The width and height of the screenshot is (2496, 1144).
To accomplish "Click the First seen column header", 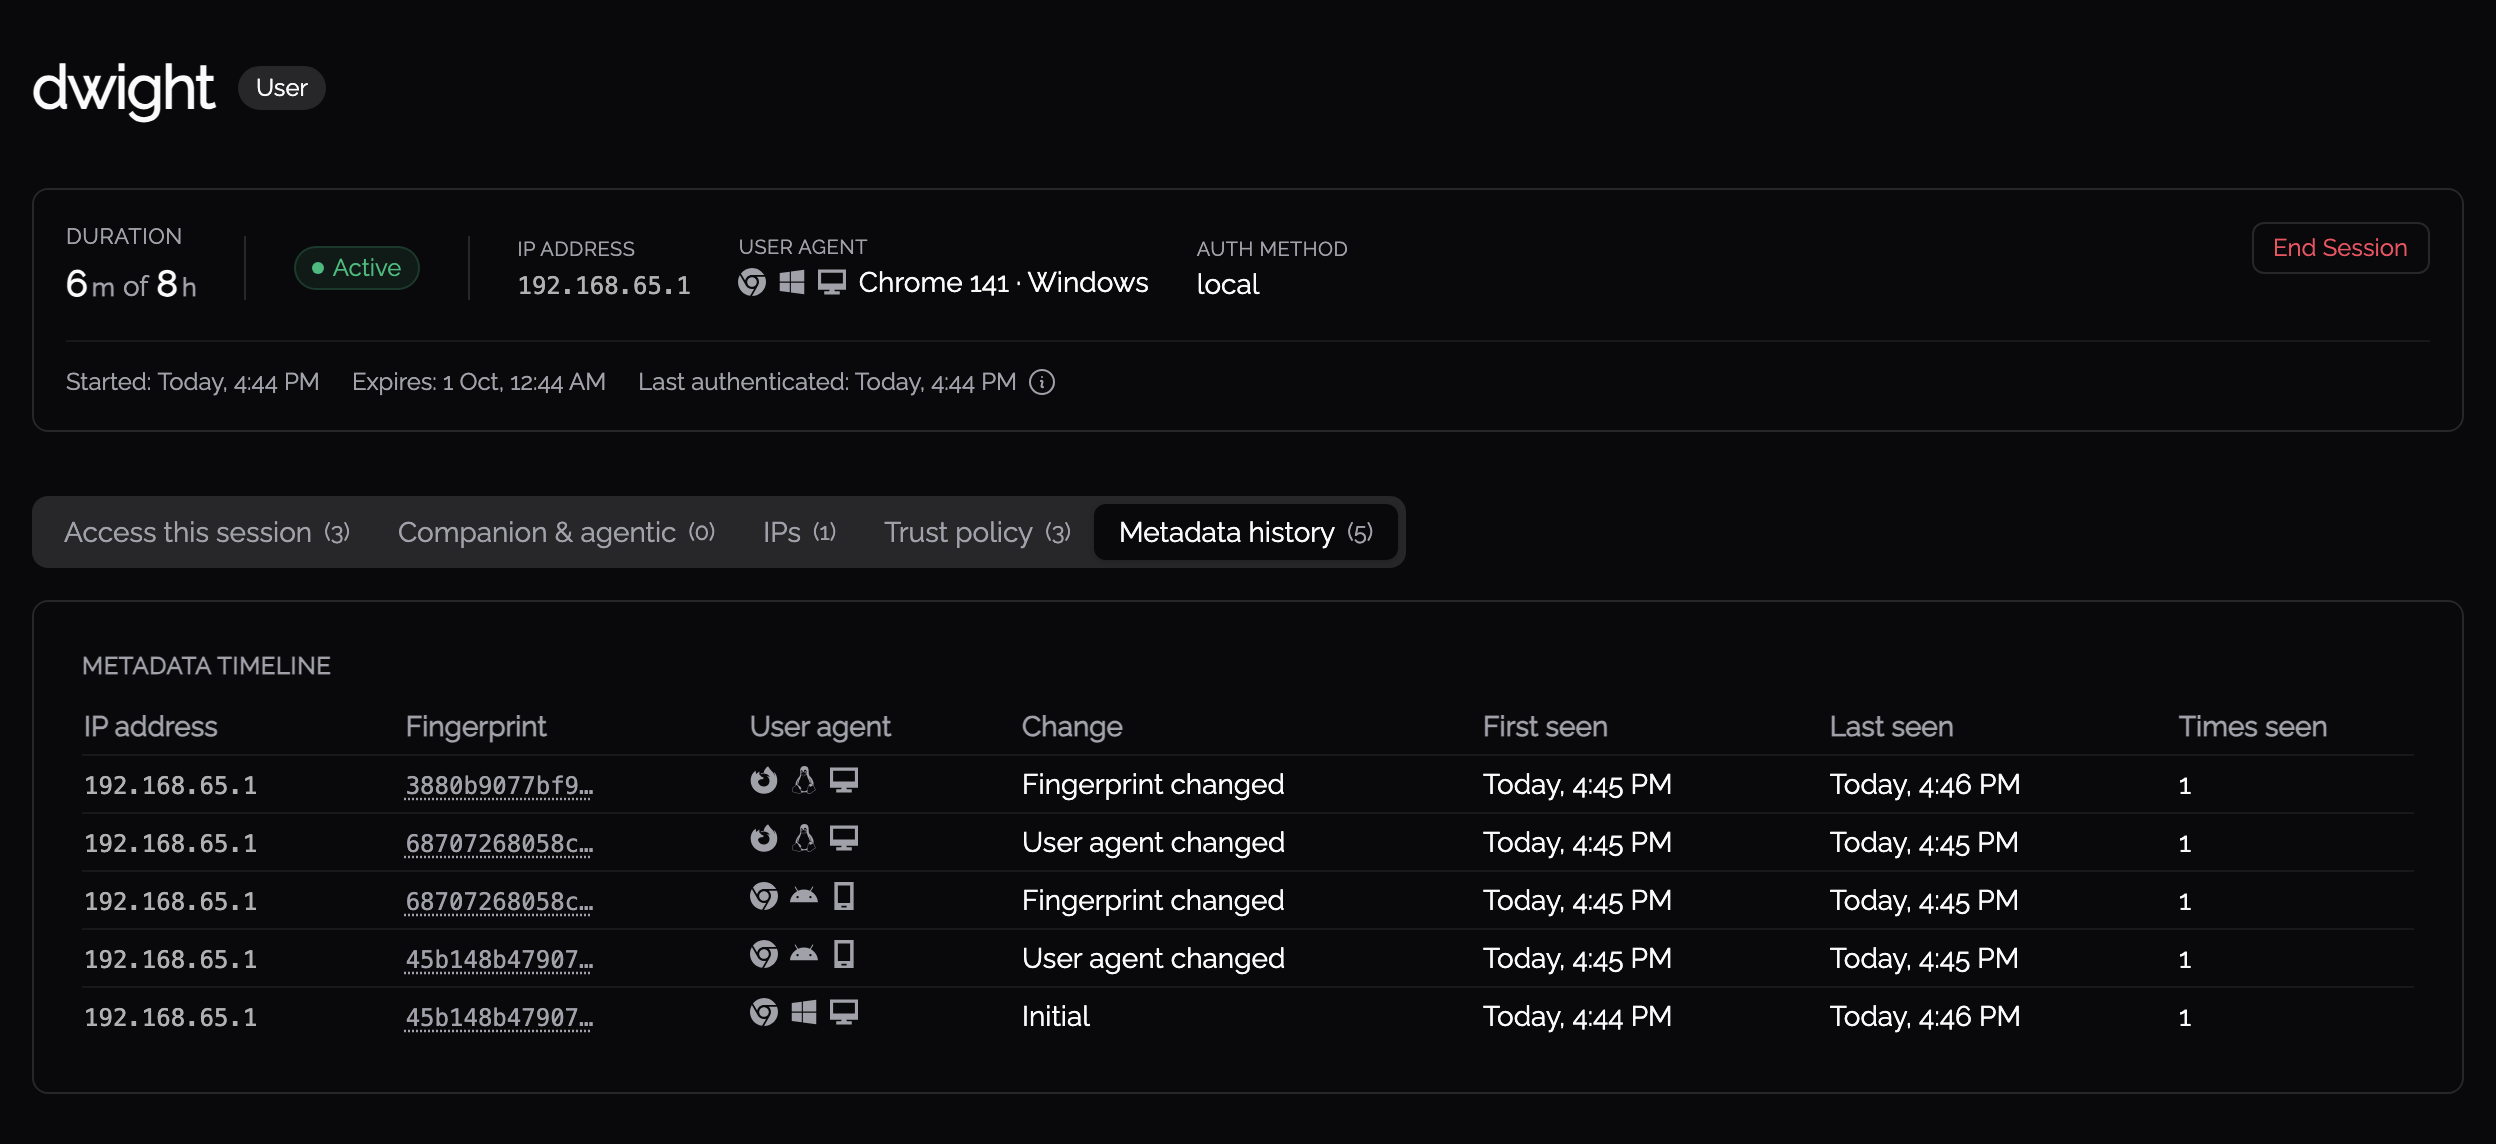I will (1545, 727).
